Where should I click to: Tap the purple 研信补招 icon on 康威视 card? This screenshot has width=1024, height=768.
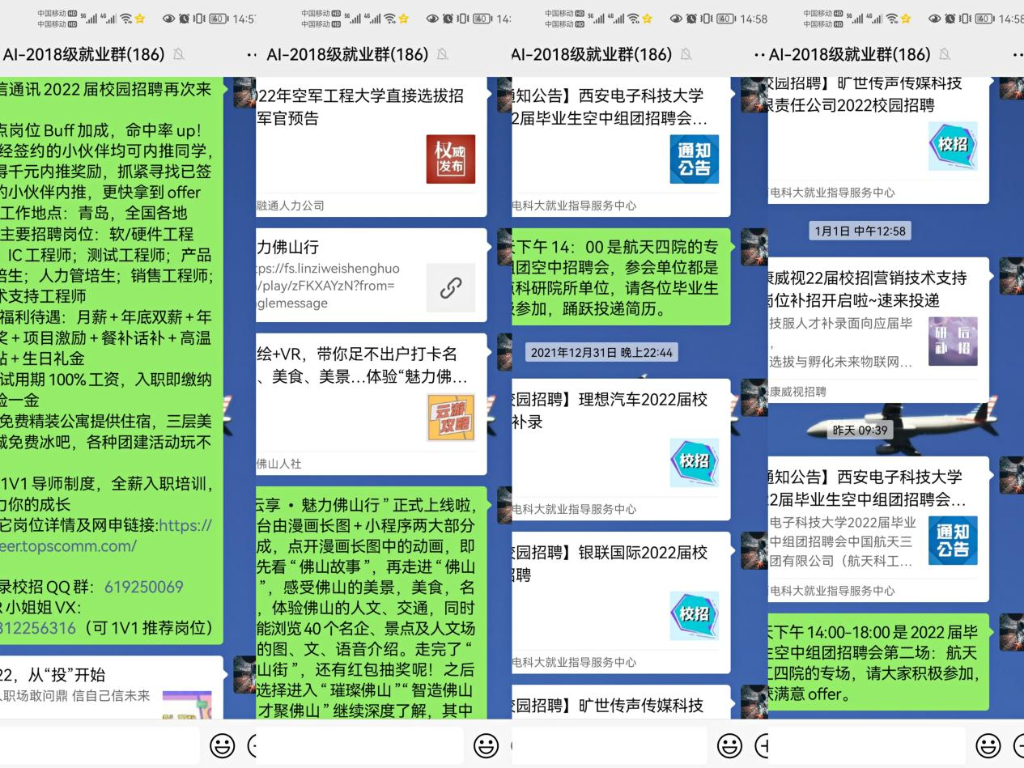(953, 341)
